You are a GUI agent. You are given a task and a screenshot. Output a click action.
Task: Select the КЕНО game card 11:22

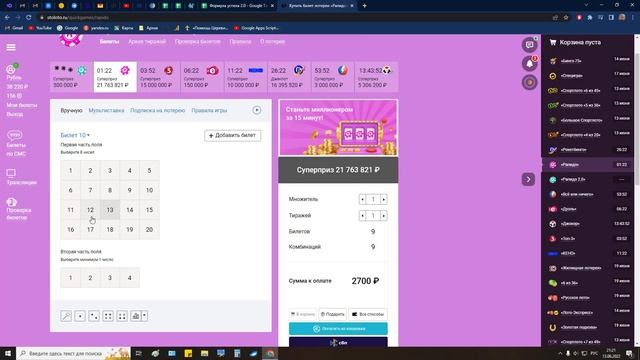(246, 77)
